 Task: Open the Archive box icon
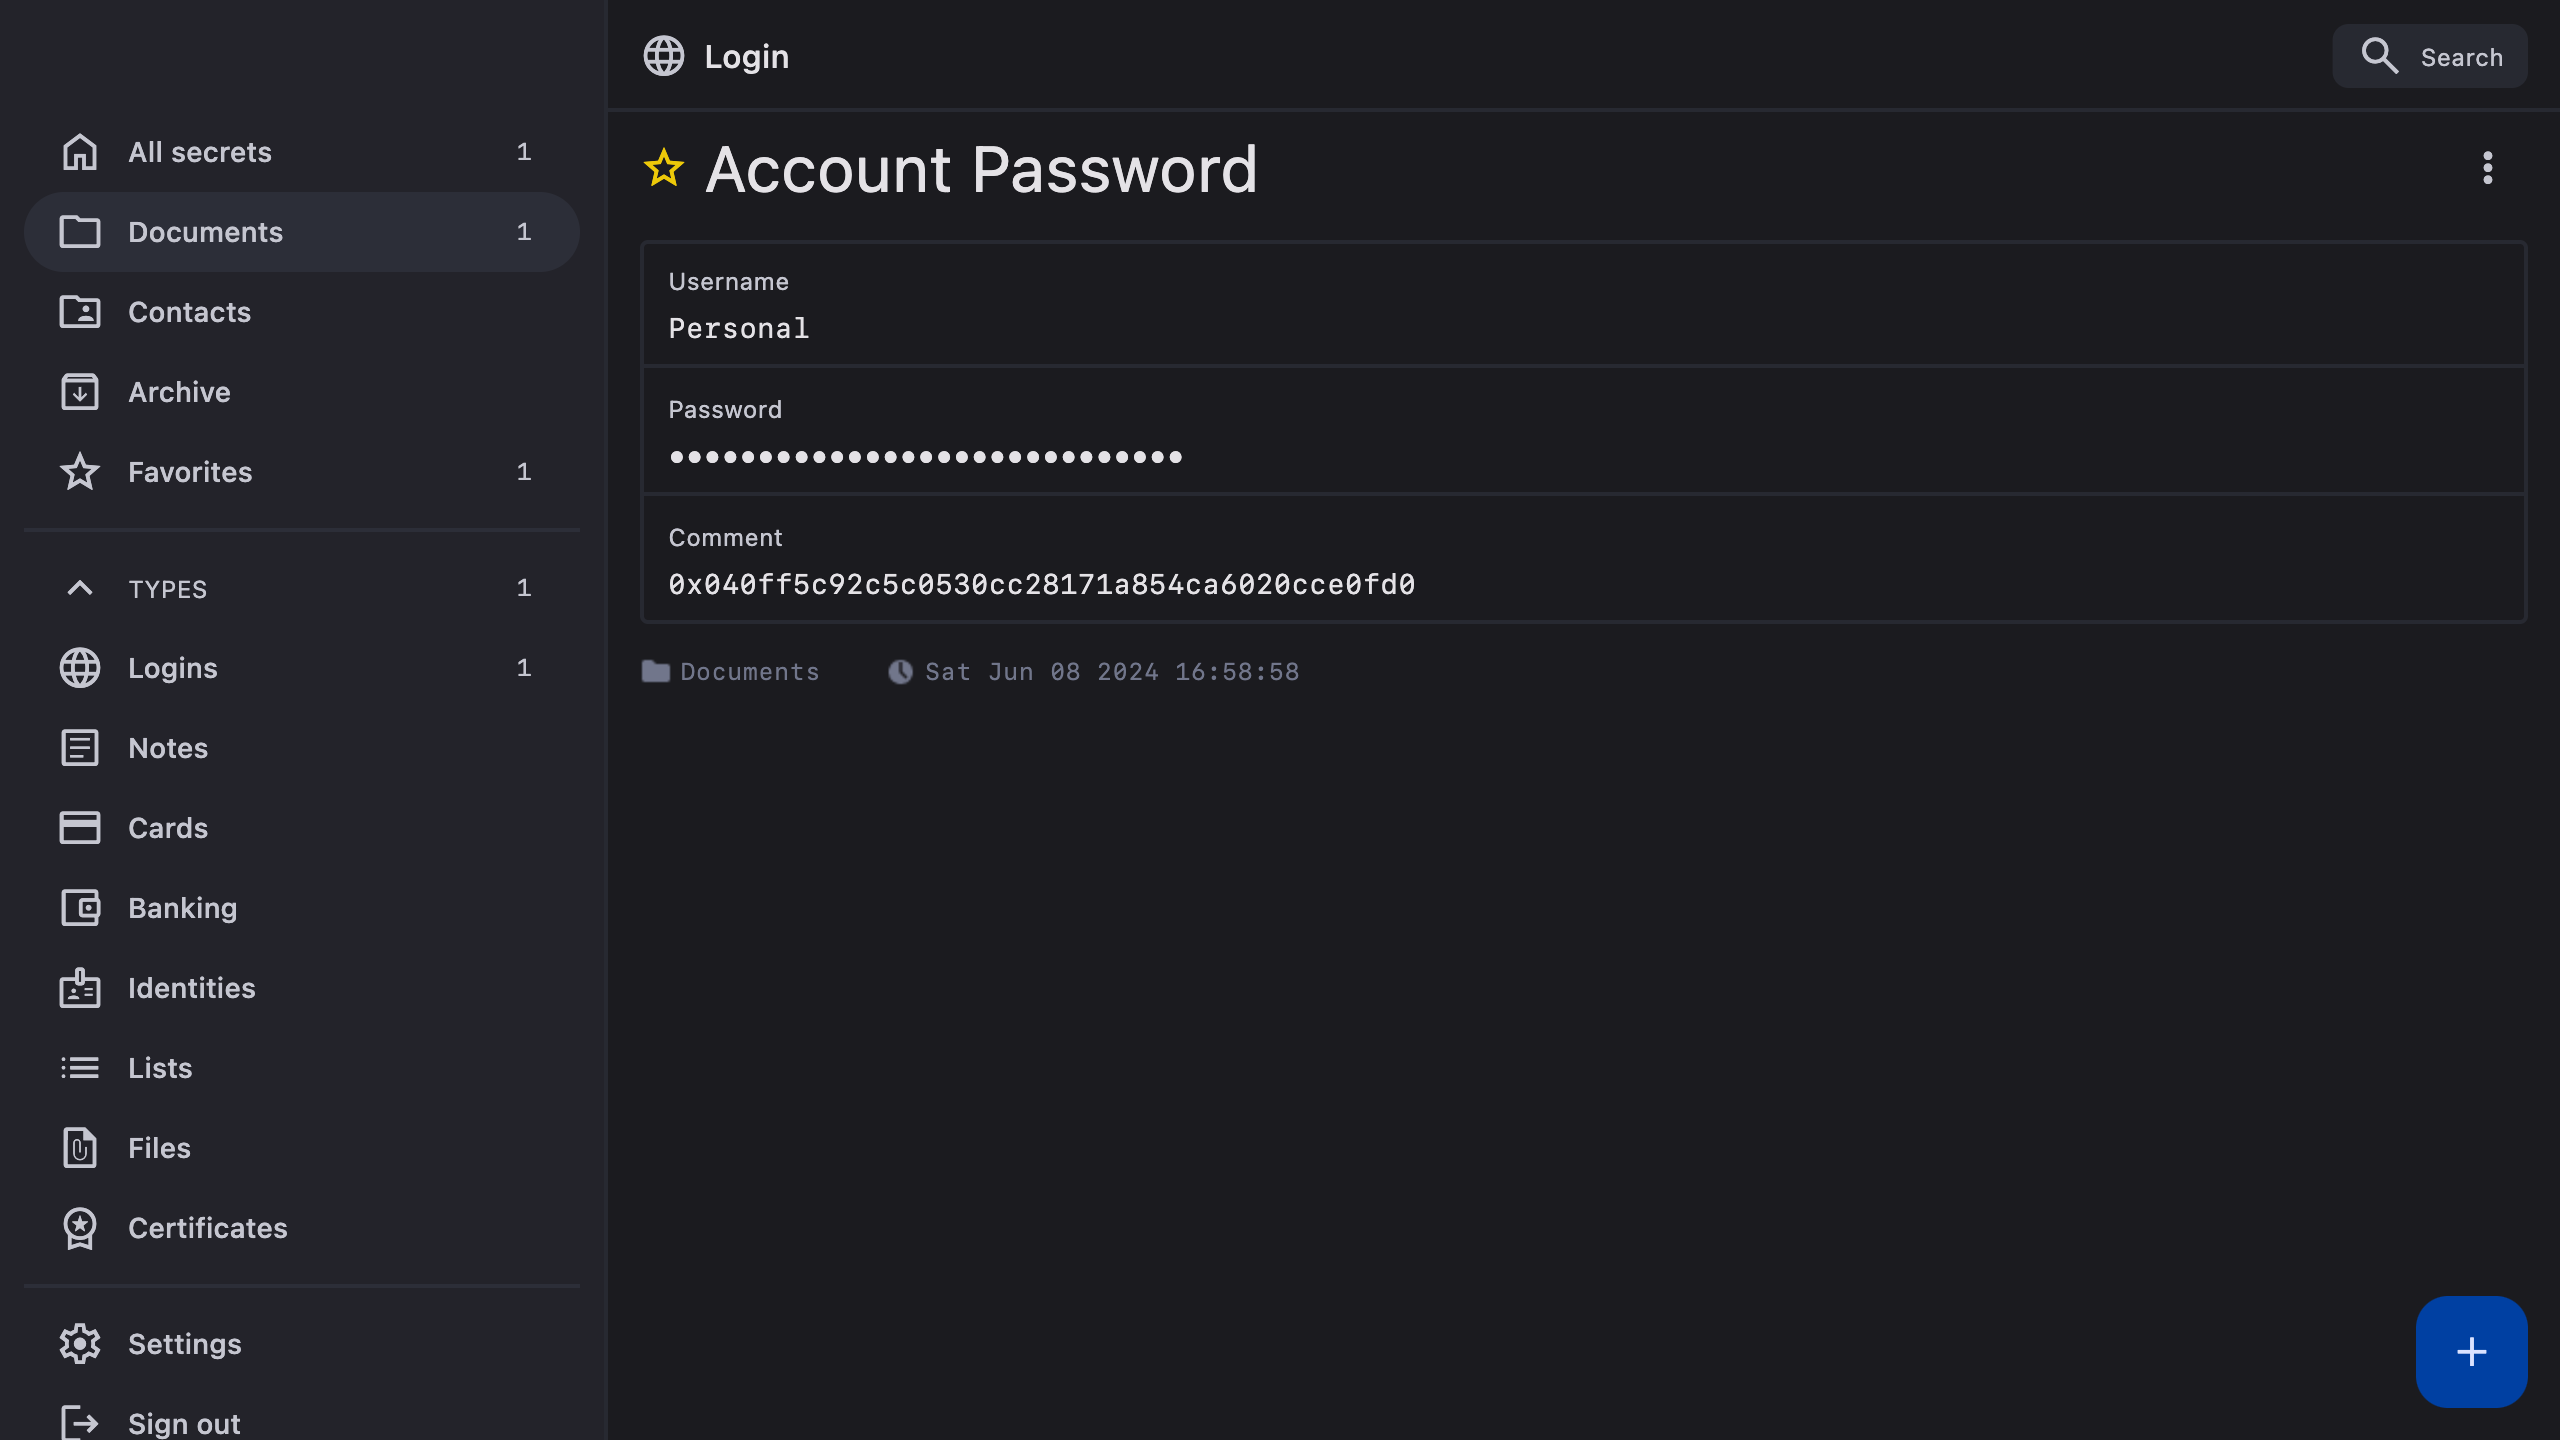(x=80, y=392)
